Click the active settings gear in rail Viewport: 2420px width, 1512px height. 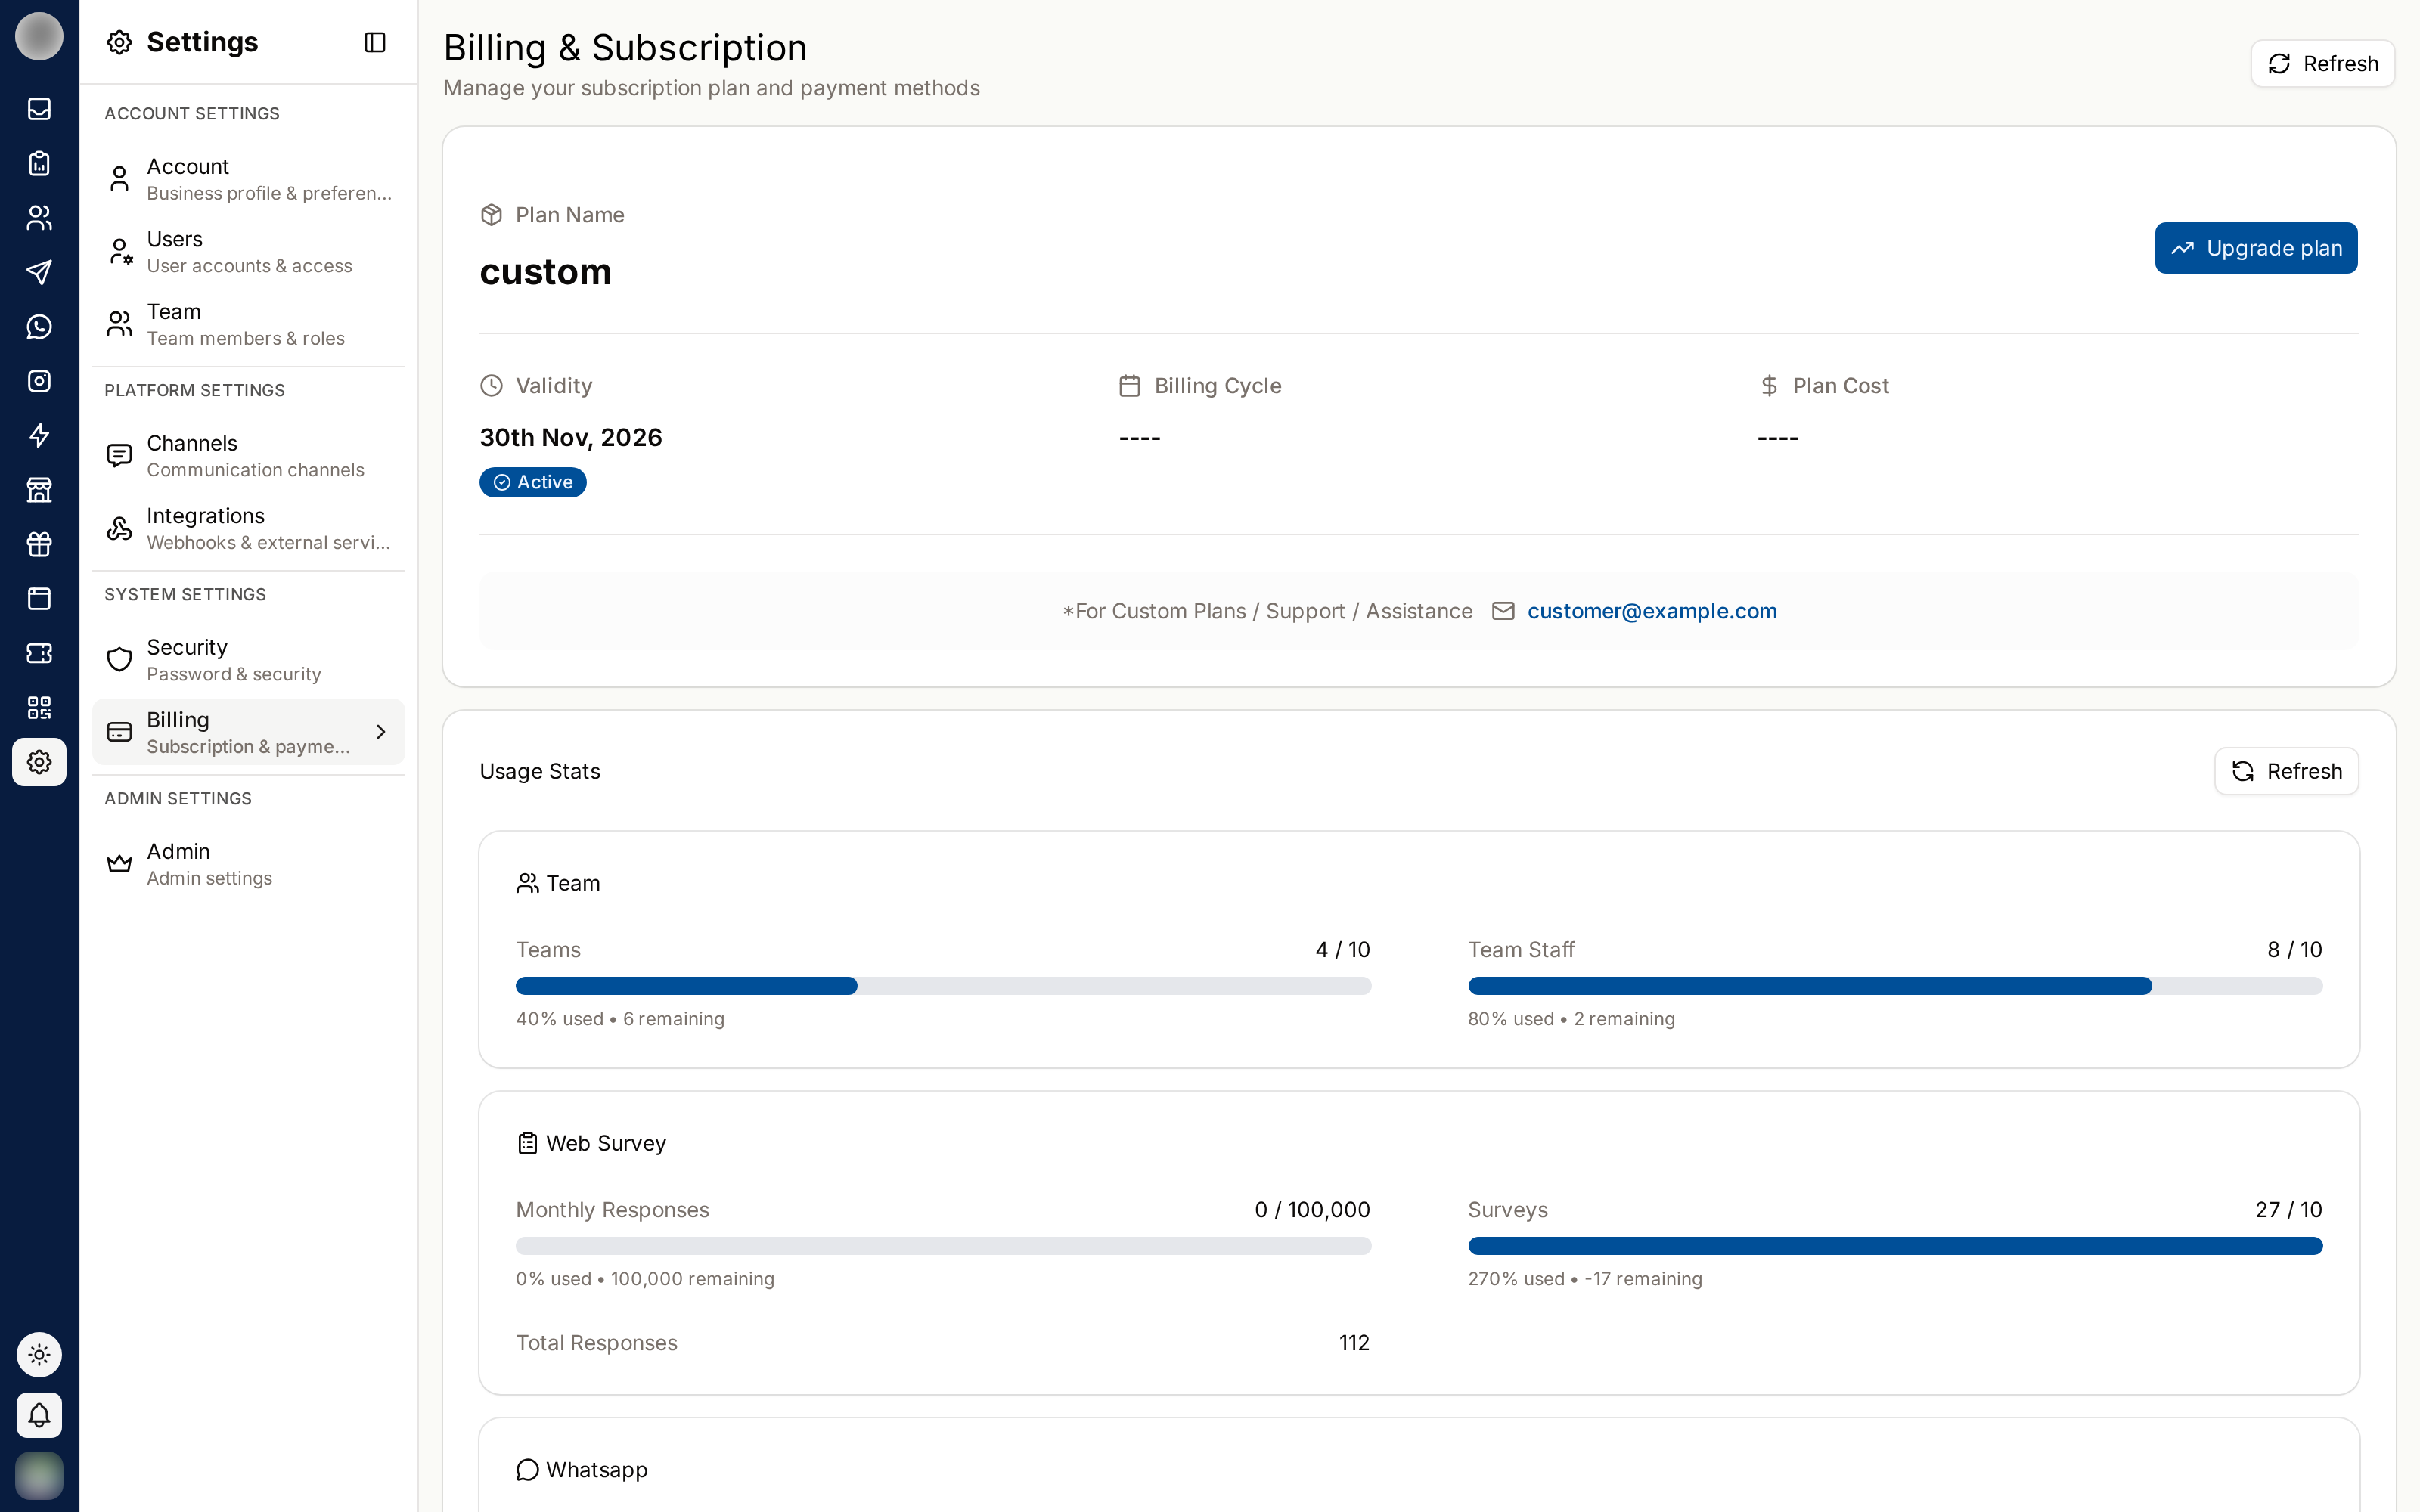point(39,762)
